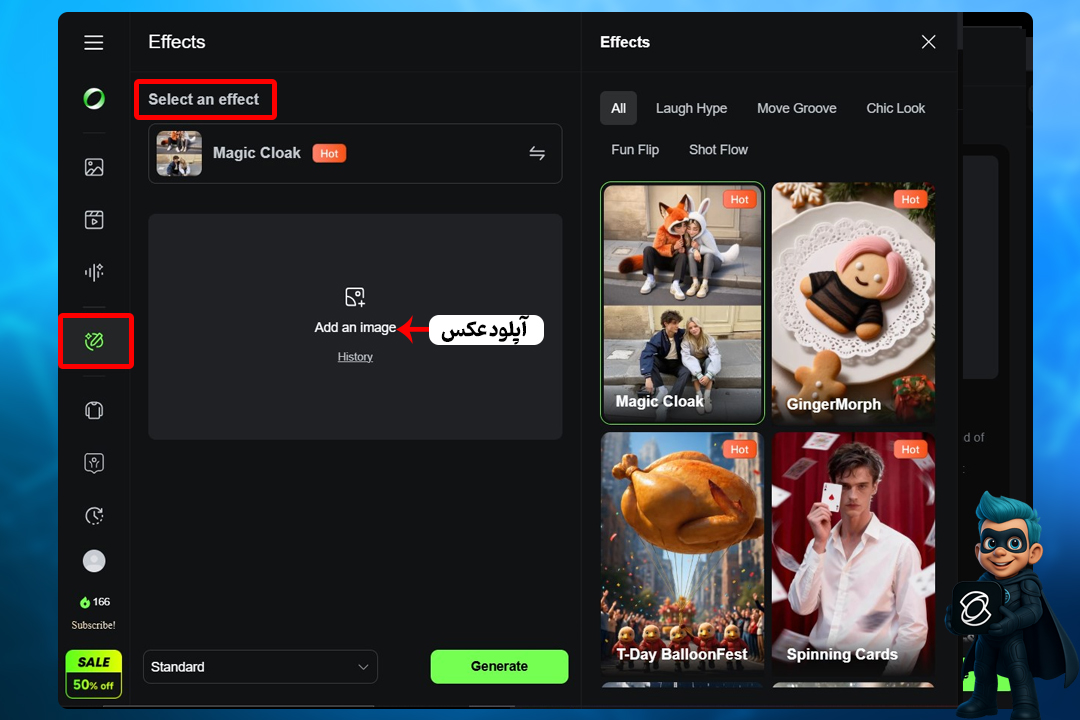Open the history clock sidebar icon
1080x720 pixels.
point(94,515)
